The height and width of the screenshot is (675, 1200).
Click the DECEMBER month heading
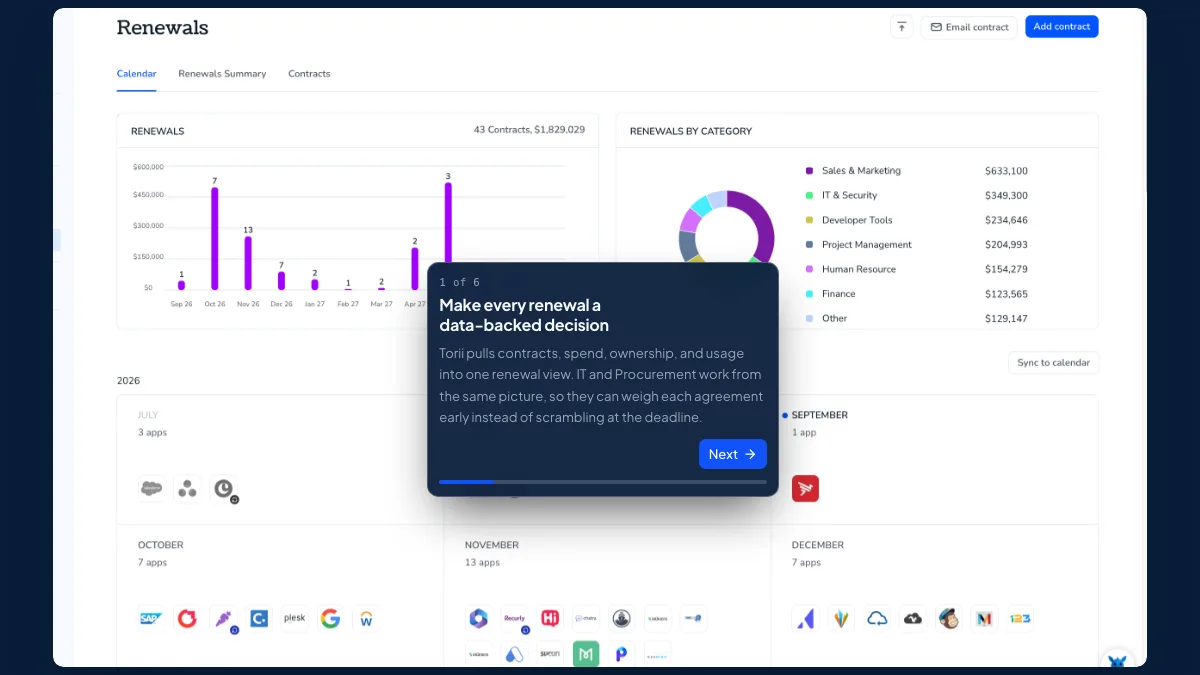click(818, 545)
